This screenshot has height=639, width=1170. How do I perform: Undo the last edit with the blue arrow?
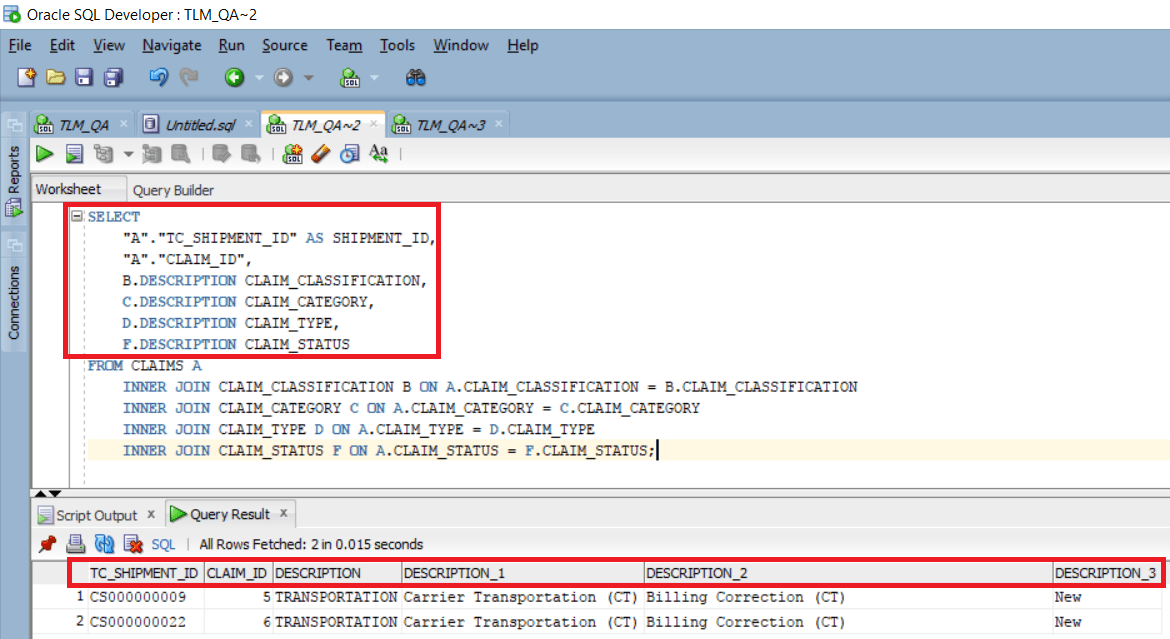click(x=158, y=76)
